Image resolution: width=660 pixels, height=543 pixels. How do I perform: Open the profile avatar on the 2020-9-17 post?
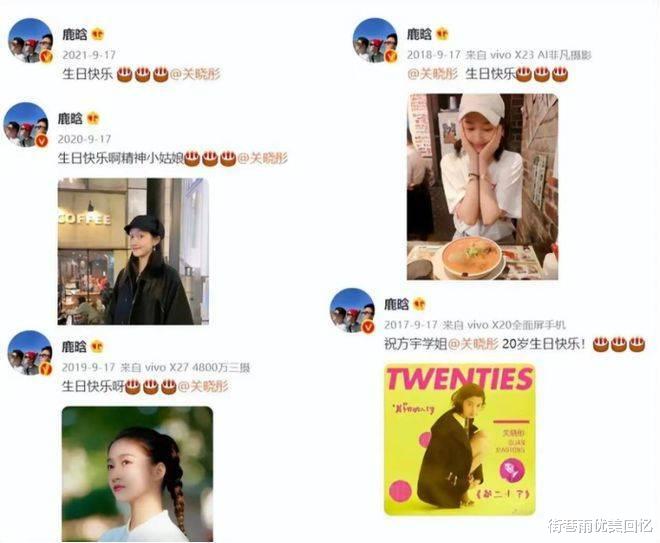(x=26, y=125)
